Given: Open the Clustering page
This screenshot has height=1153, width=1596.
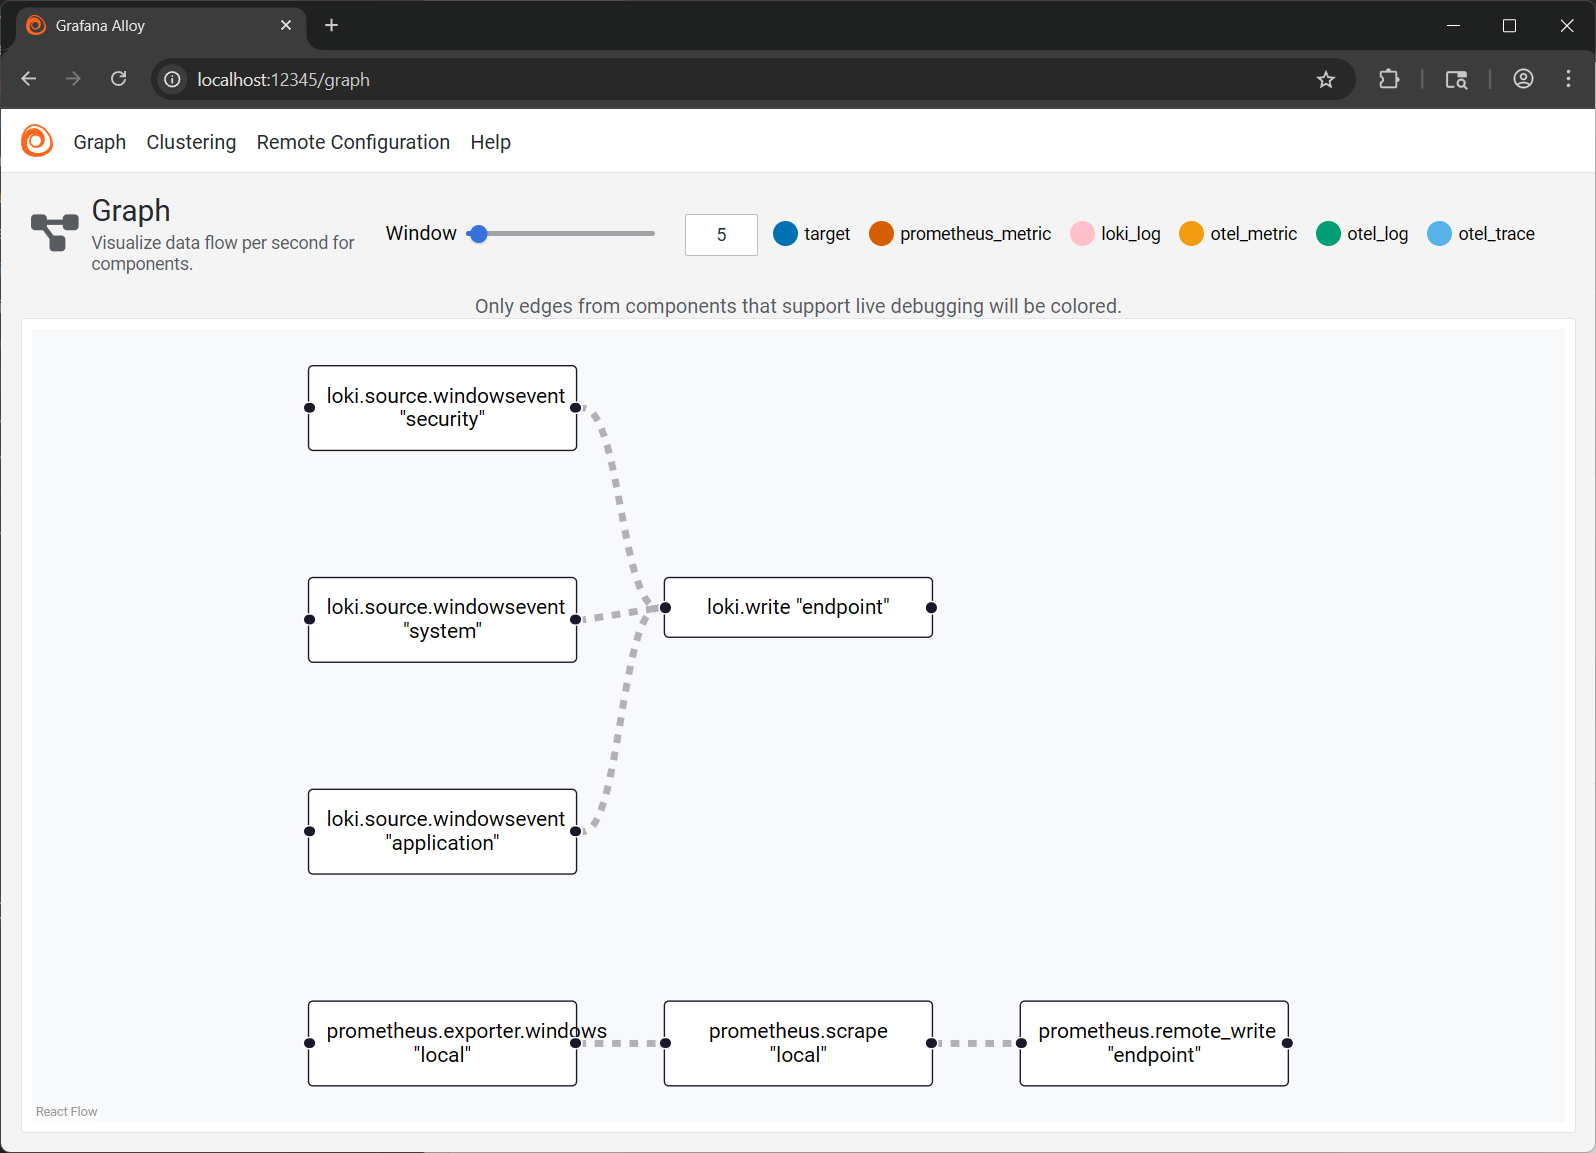Looking at the screenshot, I should click(x=191, y=142).
